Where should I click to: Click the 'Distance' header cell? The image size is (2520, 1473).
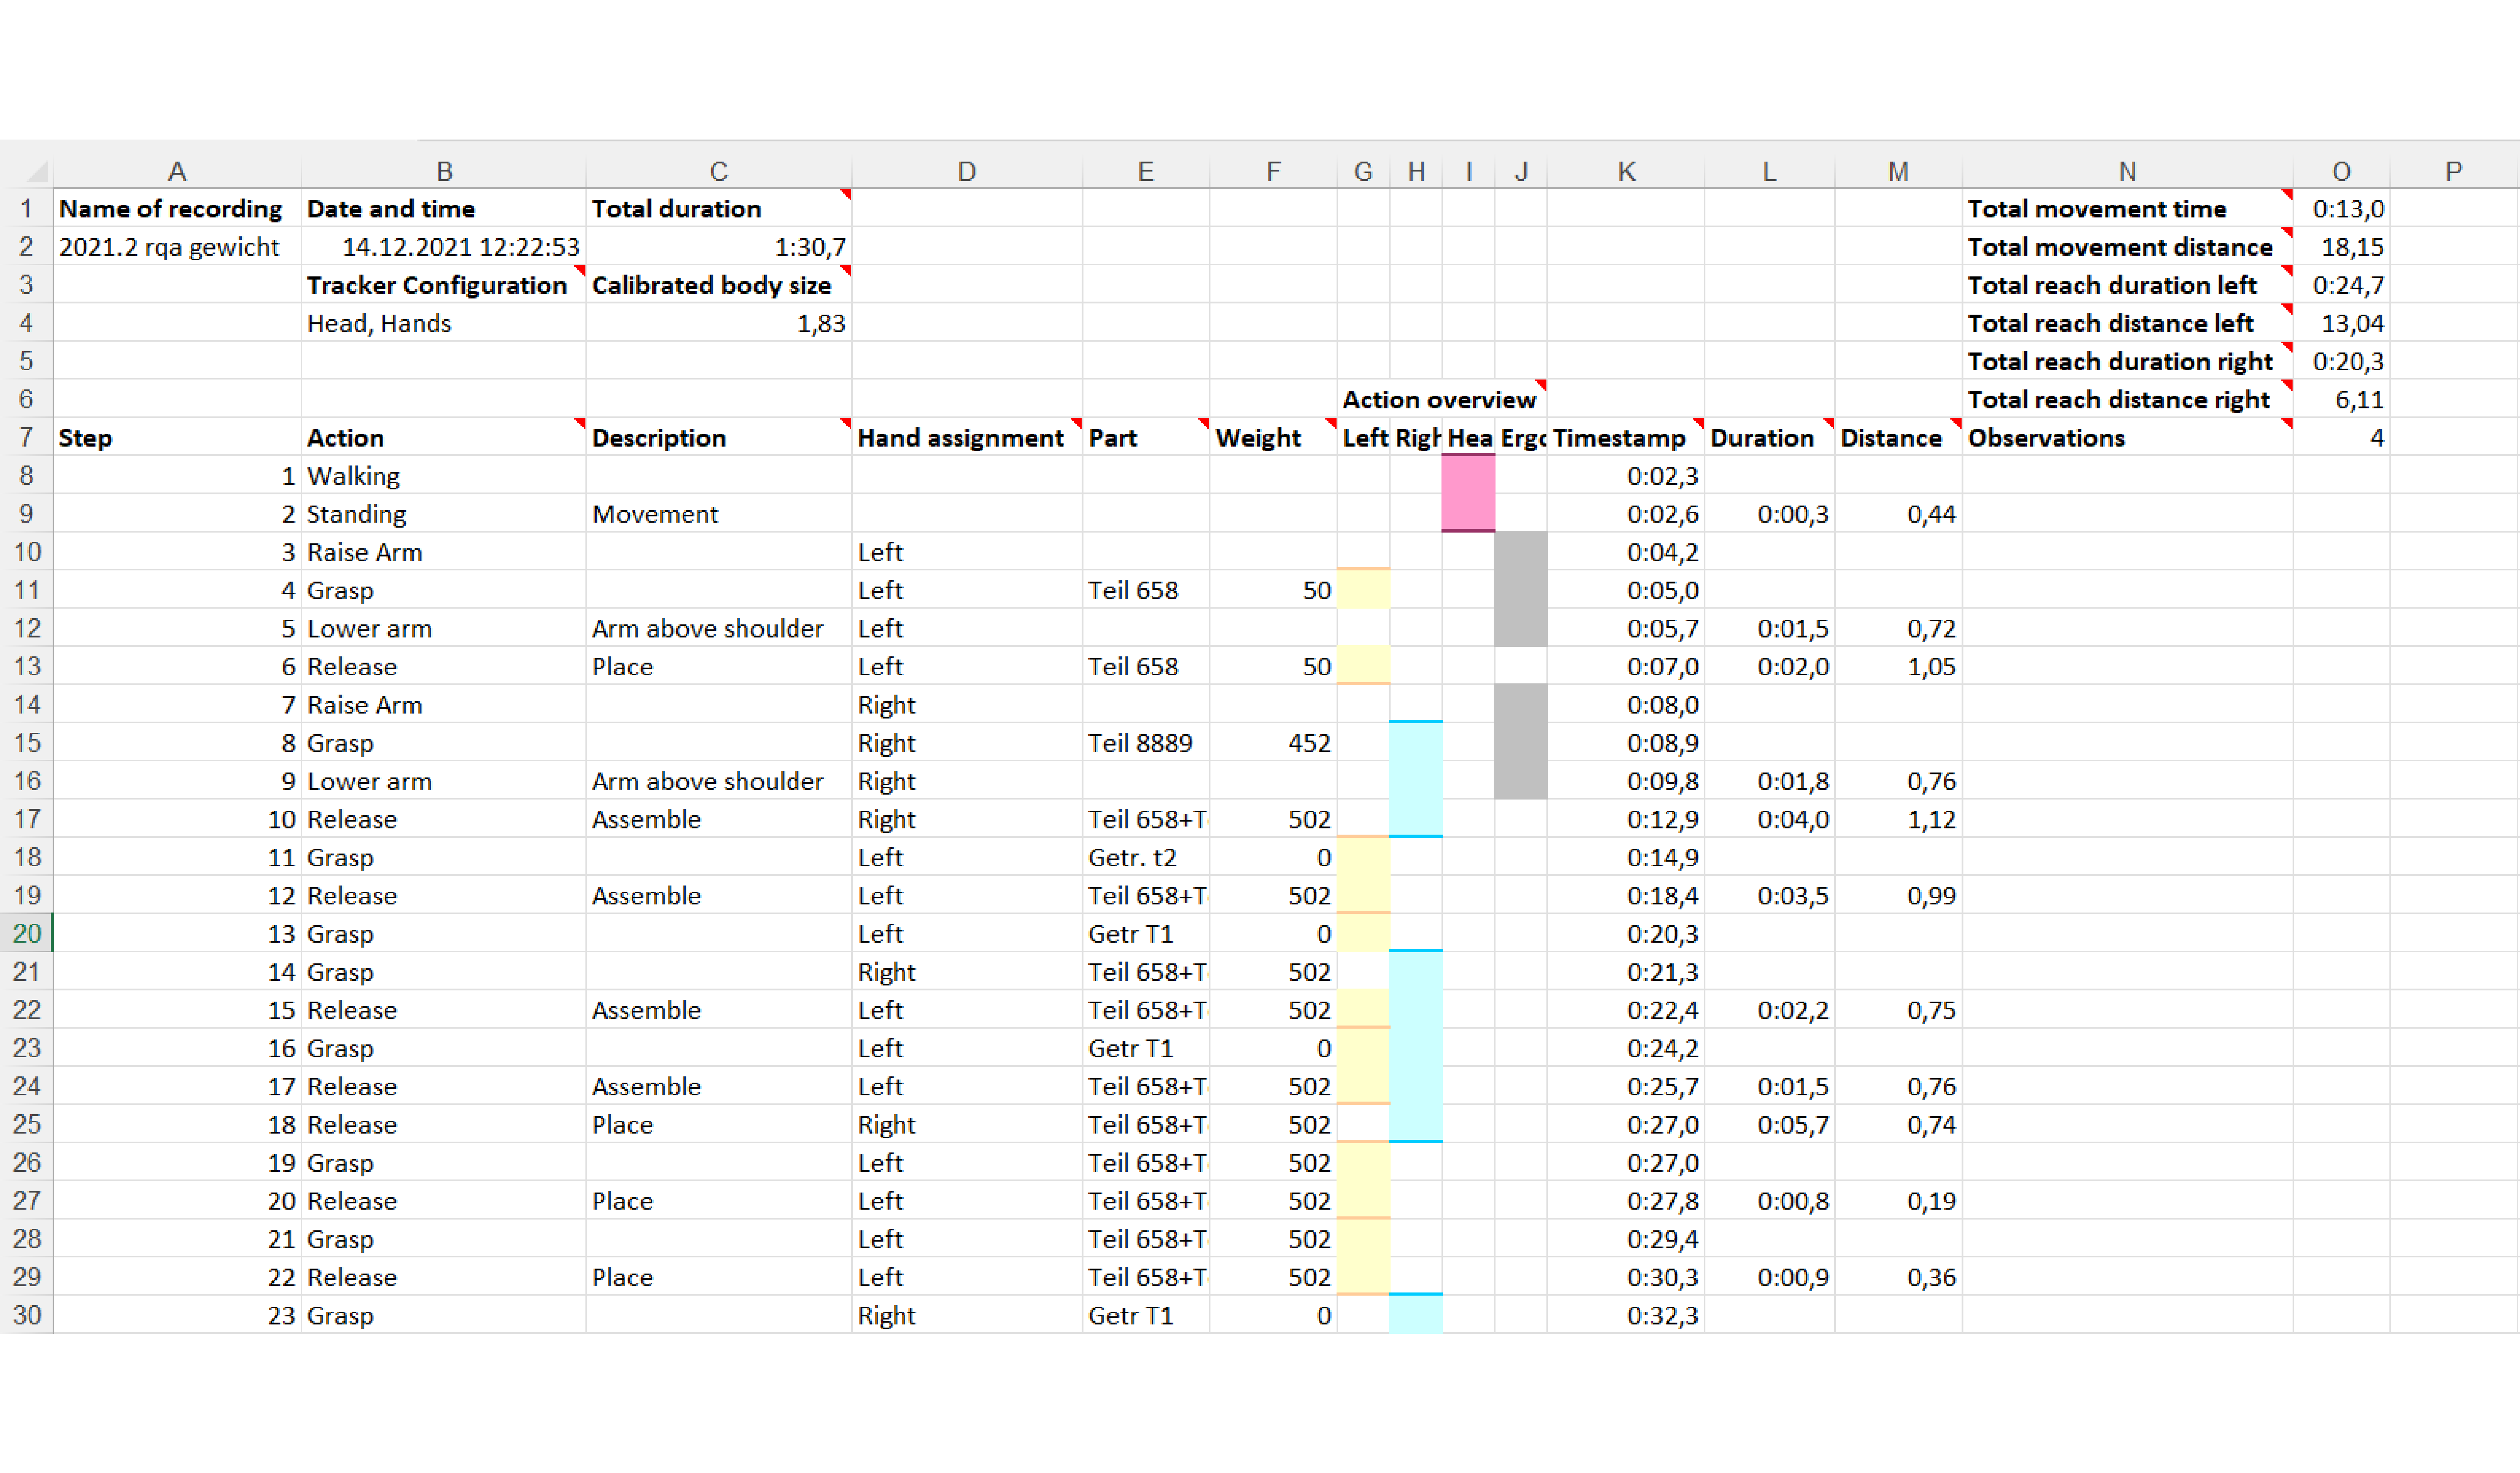(x=1899, y=437)
